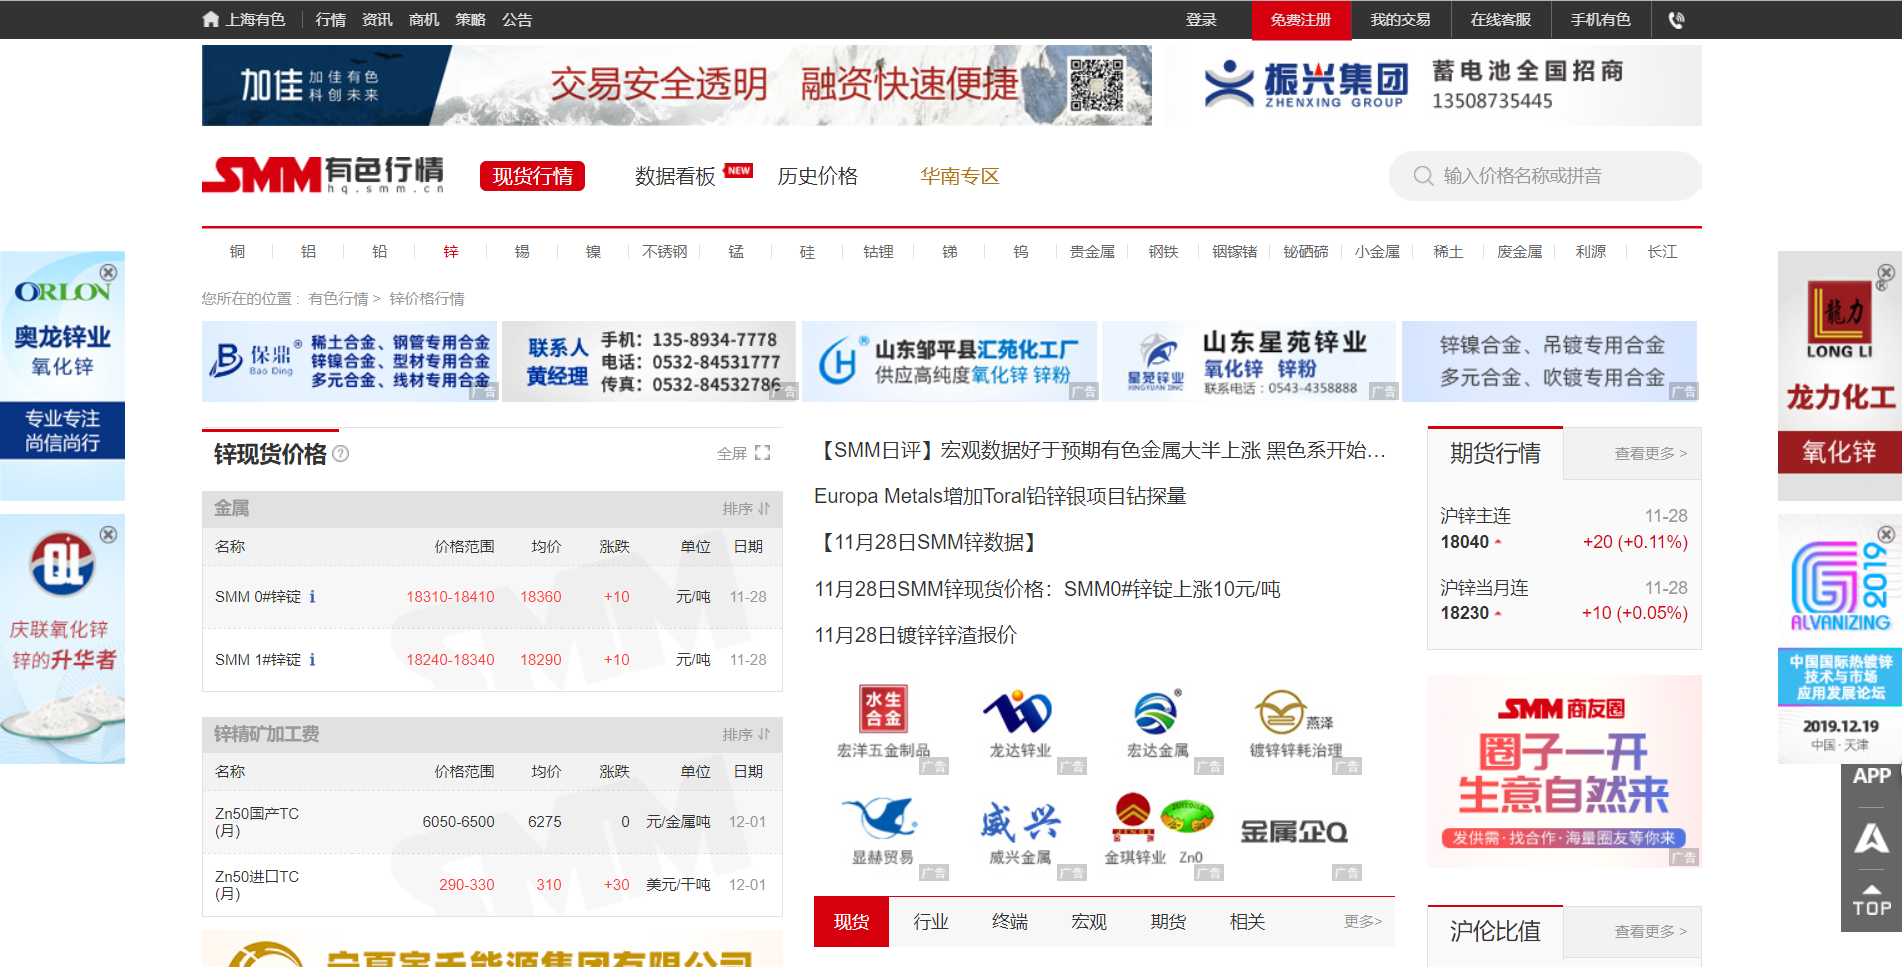Select 现货行情 tab

click(x=532, y=176)
